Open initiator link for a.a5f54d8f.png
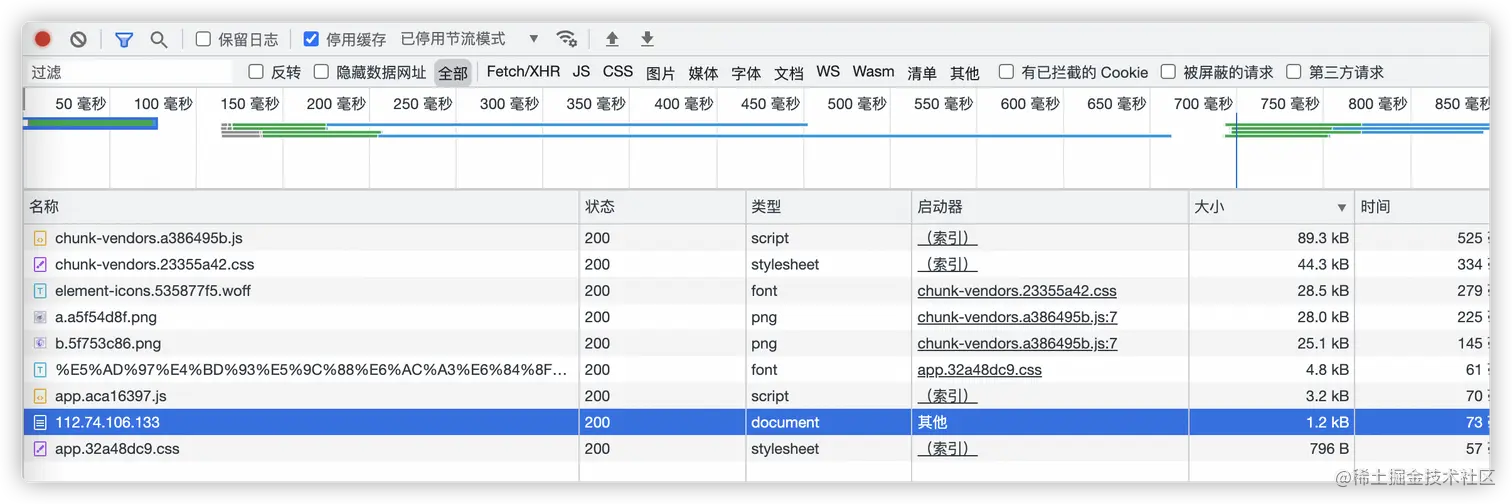Viewport: 1512px width, 504px height. click(x=1017, y=317)
